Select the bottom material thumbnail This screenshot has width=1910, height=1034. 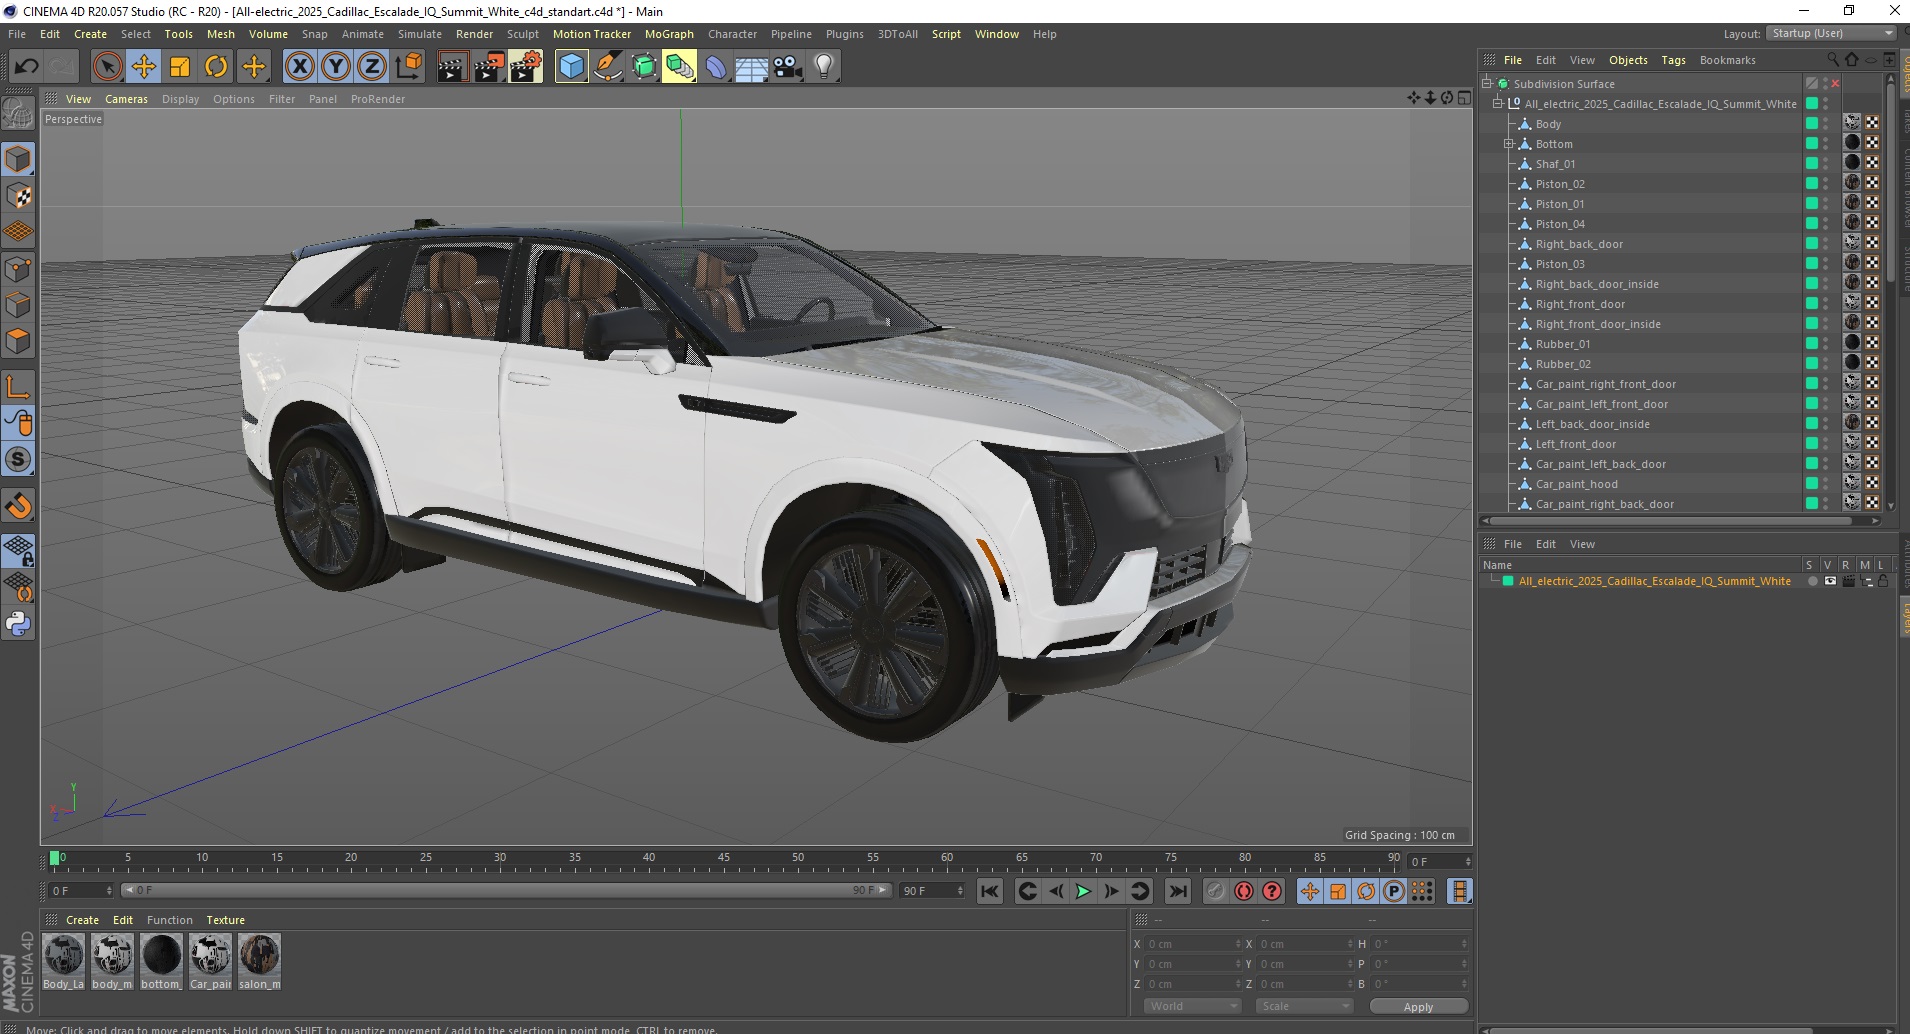[161, 962]
